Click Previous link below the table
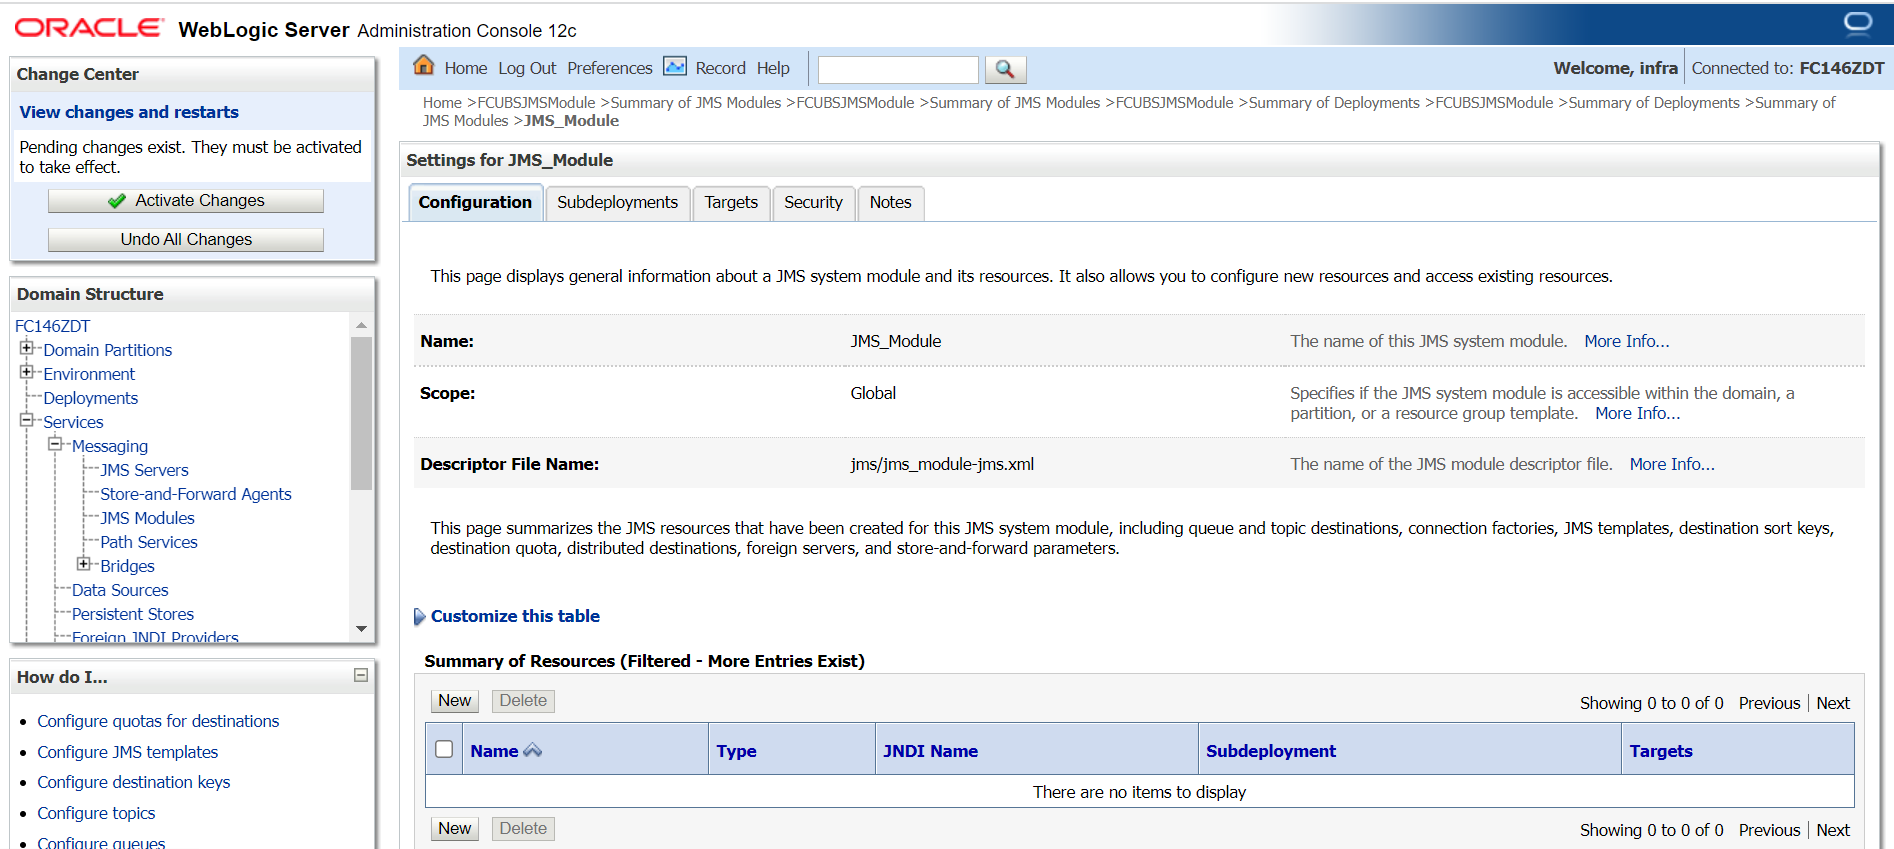Screen dimensions: 1894x849 click(1769, 830)
